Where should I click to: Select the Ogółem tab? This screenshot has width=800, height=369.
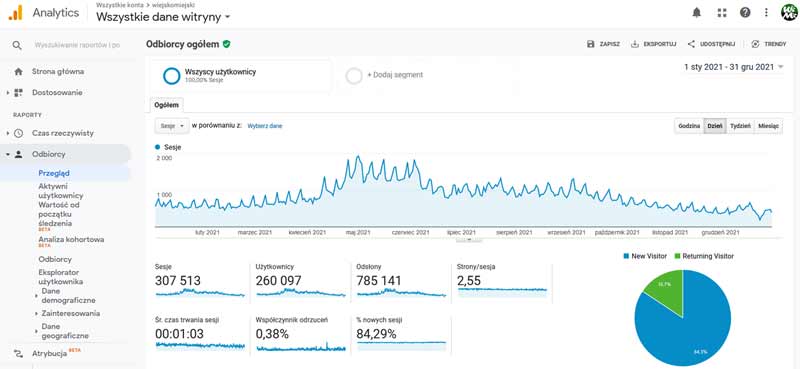(x=166, y=105)
